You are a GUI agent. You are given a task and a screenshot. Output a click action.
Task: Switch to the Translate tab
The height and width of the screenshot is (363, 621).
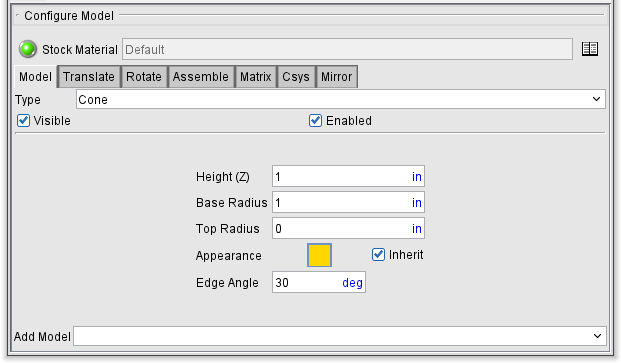(x=89, y=76)
